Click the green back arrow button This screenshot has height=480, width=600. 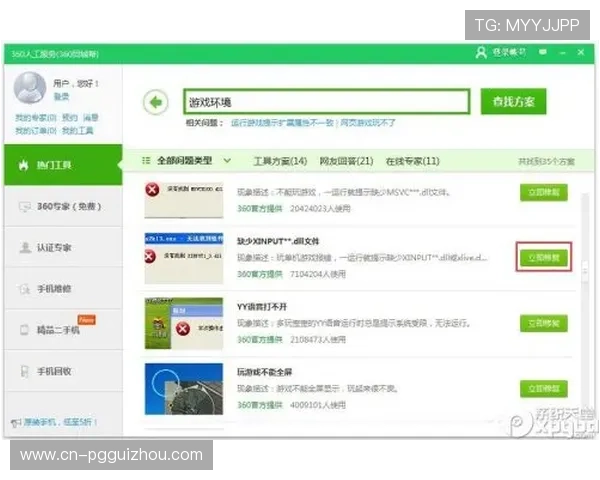point(156,102)
